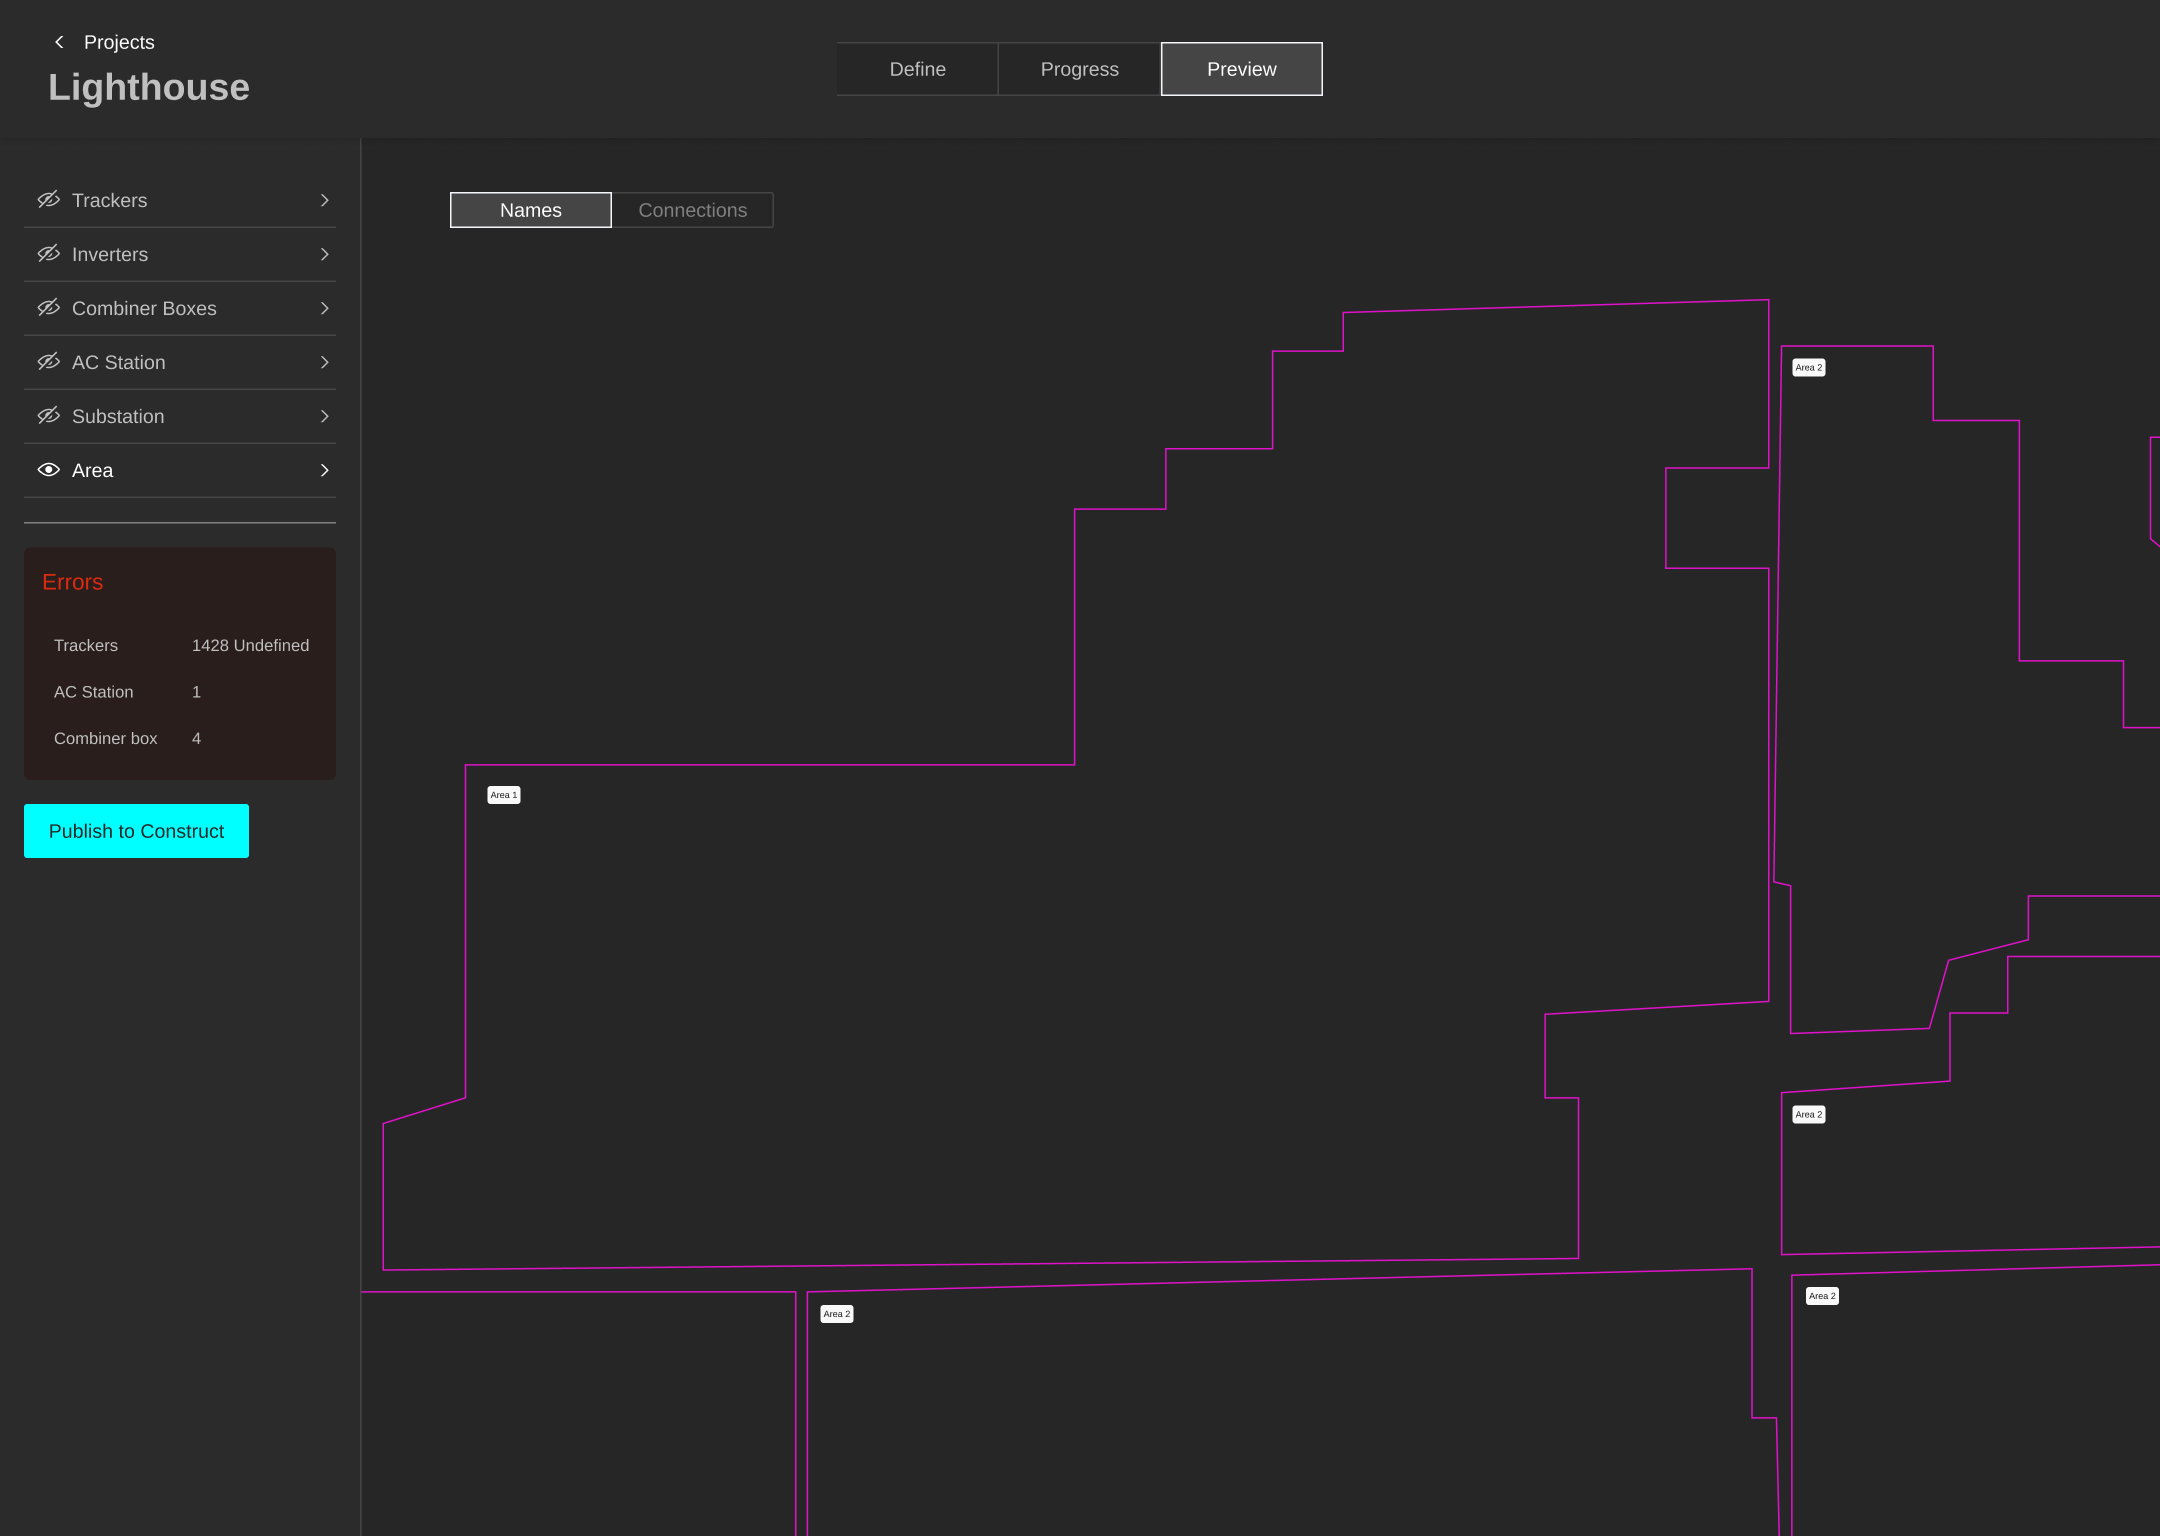Image resolution: width=2160 pixels, height=1536 pixels.
Task: Expand the Area row chevron
Action: pos(324,470)
